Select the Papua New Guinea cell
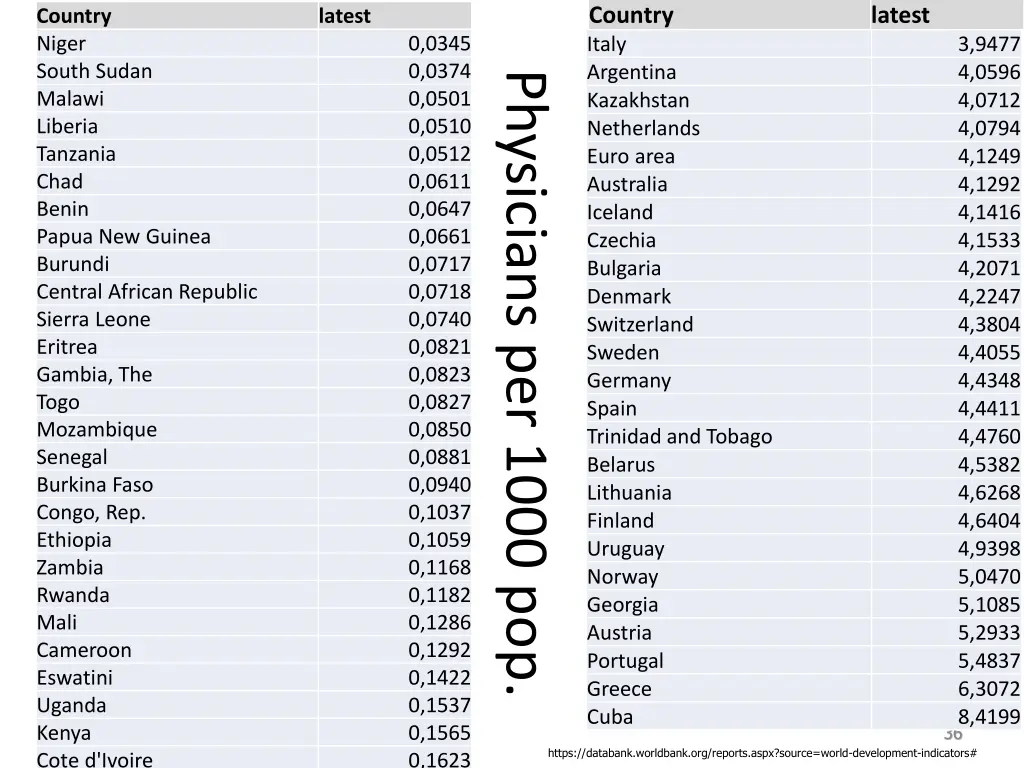1024x768 pixels. (177, 236)
